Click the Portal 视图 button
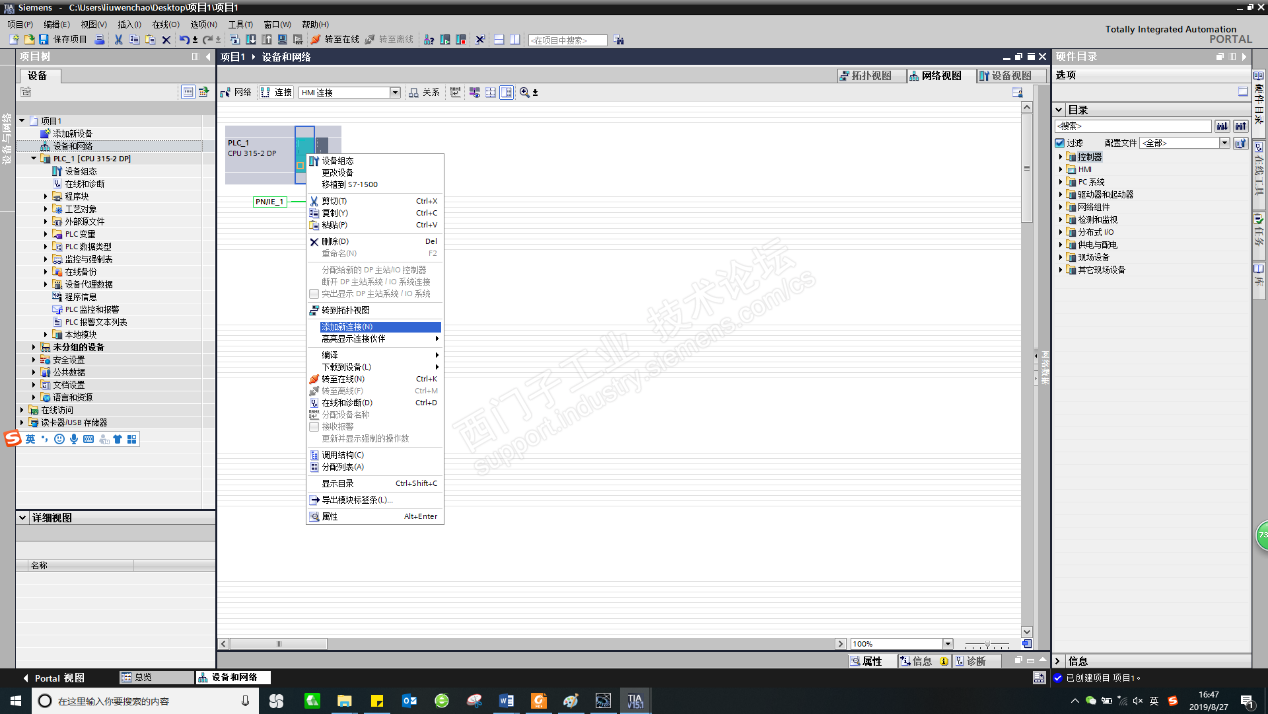Viewport: 1268px width, 714px height. click(54, 677)
